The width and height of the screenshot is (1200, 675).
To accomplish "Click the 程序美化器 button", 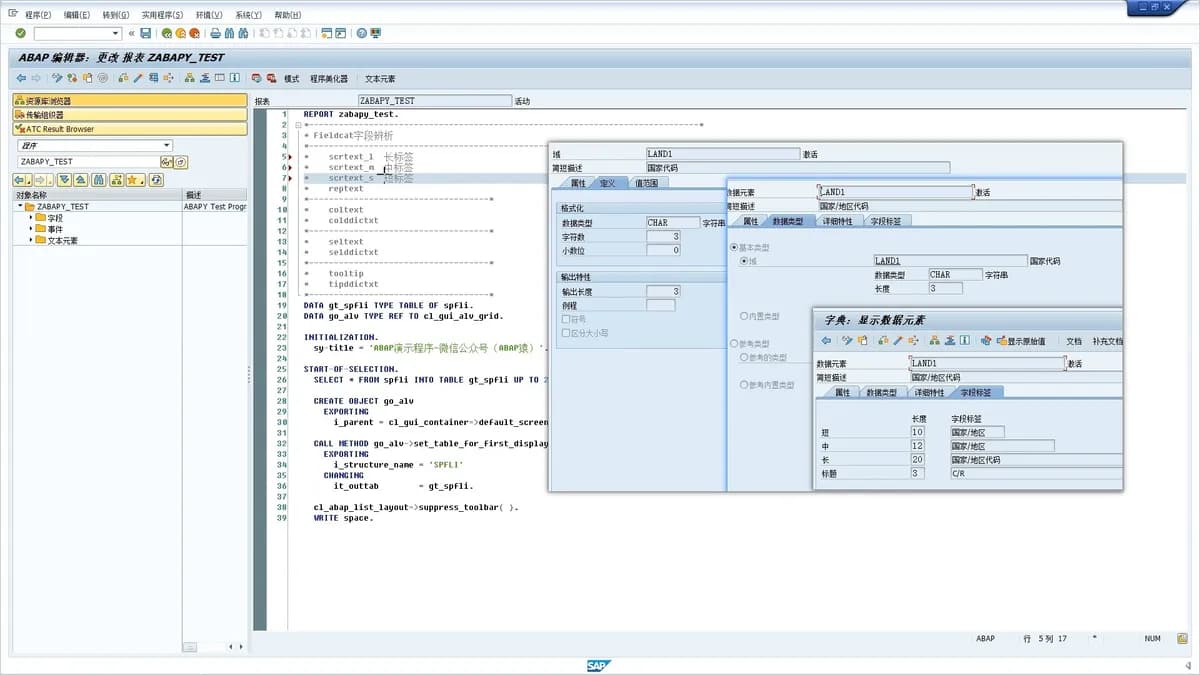I will tap(329, 78).
